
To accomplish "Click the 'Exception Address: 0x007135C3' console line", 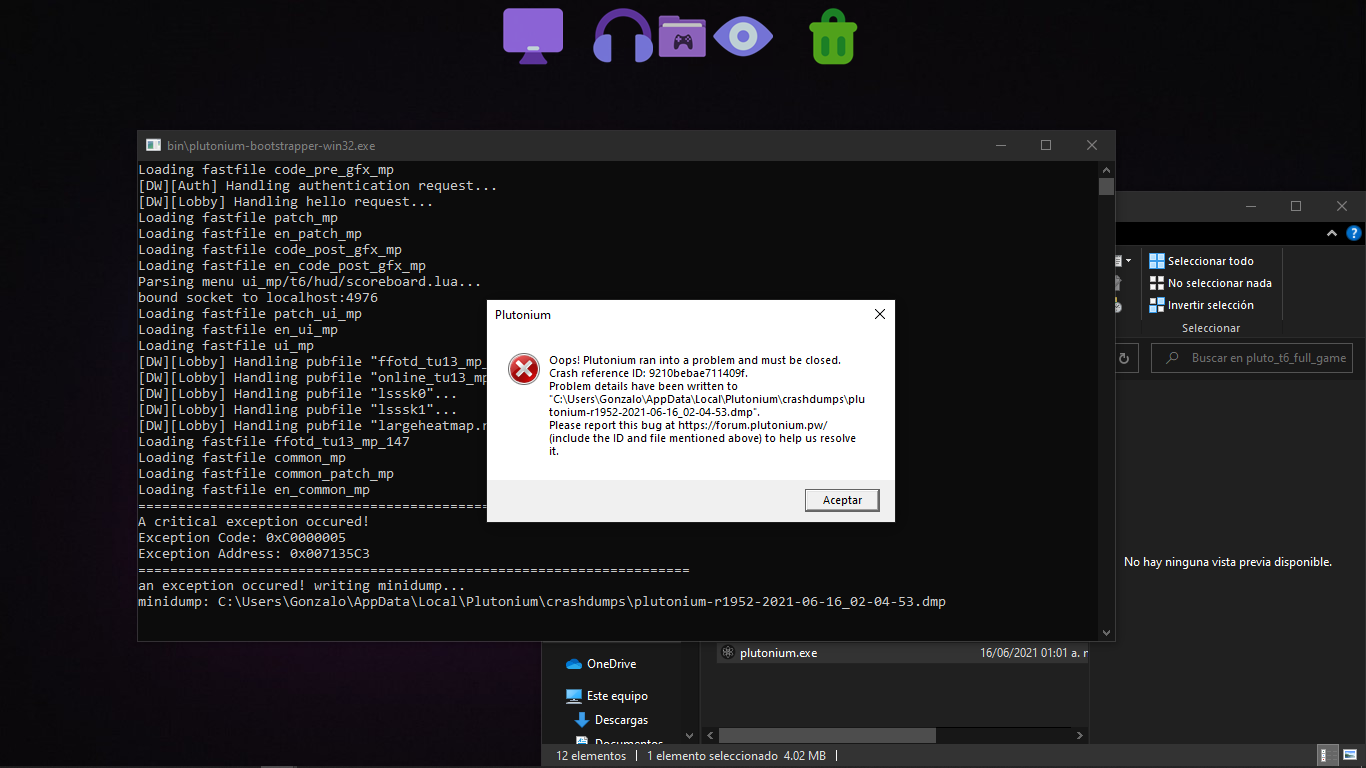I will coord(254,554).
